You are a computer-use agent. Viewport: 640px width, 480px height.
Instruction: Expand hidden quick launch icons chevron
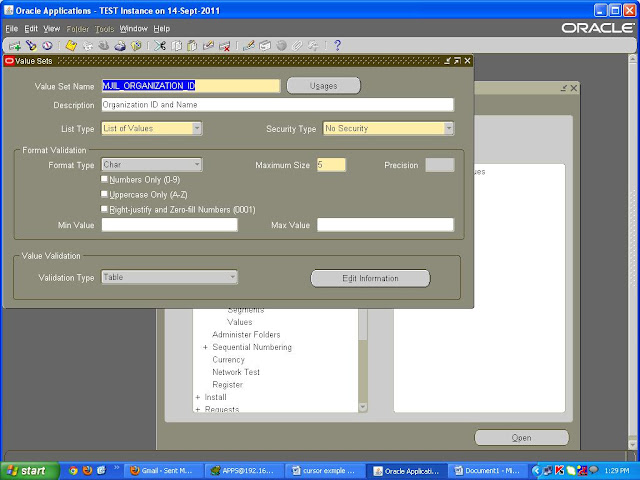point(116,468)
